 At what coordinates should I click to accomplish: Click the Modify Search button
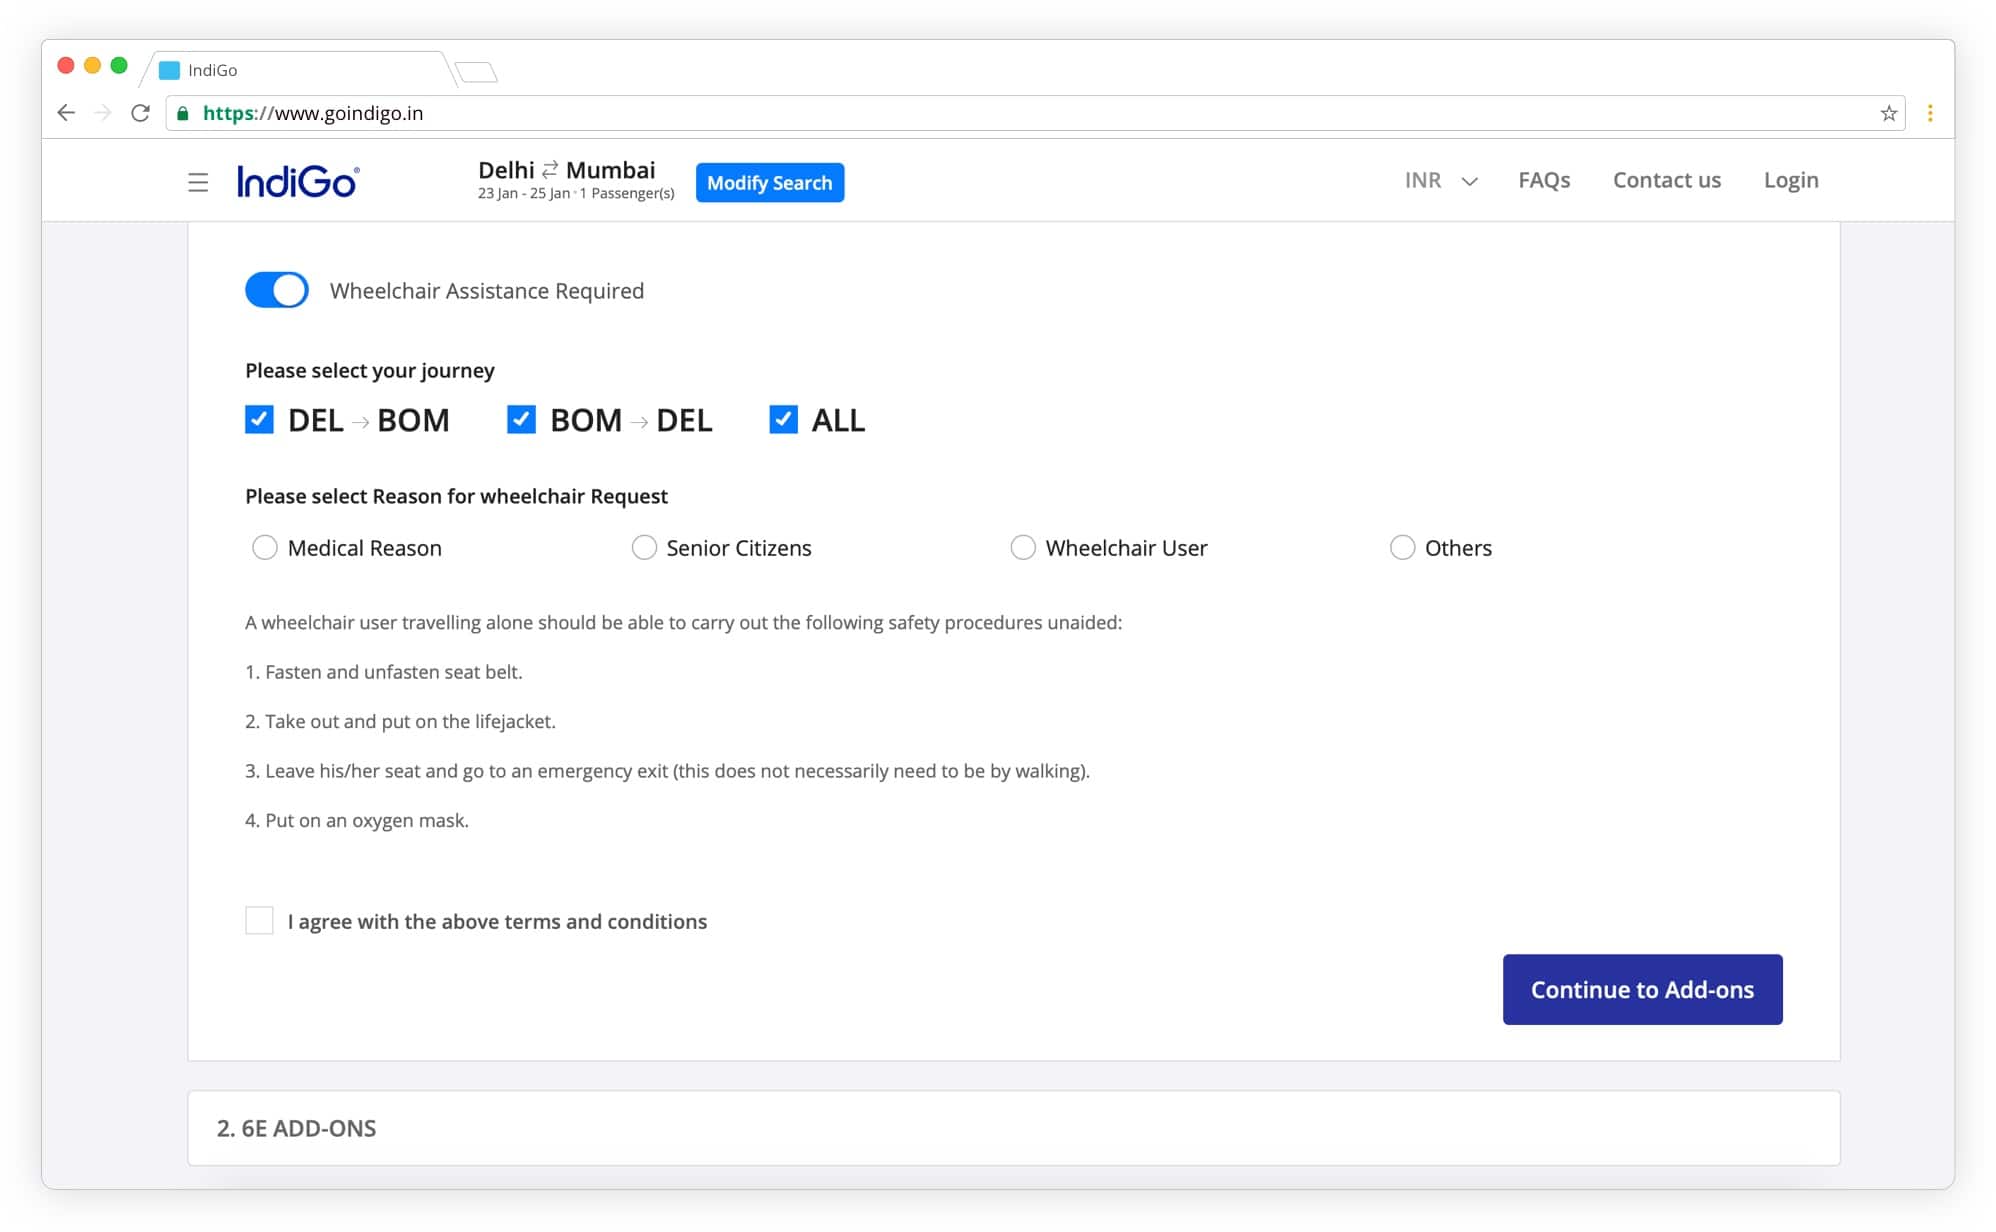pyautogui.click(x=769, y=182)
